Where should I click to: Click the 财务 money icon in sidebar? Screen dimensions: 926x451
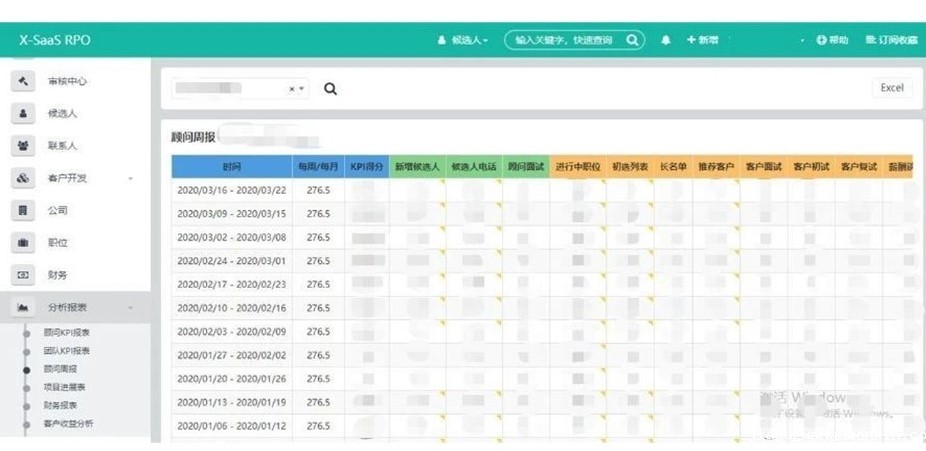[23, 275]
